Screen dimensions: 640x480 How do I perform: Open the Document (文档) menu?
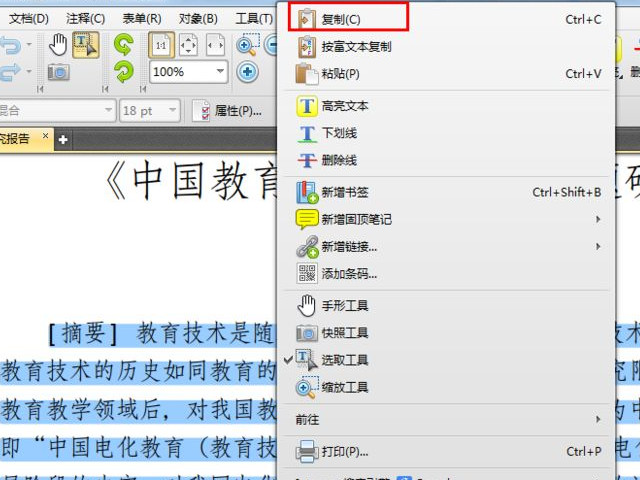point(29,19)
